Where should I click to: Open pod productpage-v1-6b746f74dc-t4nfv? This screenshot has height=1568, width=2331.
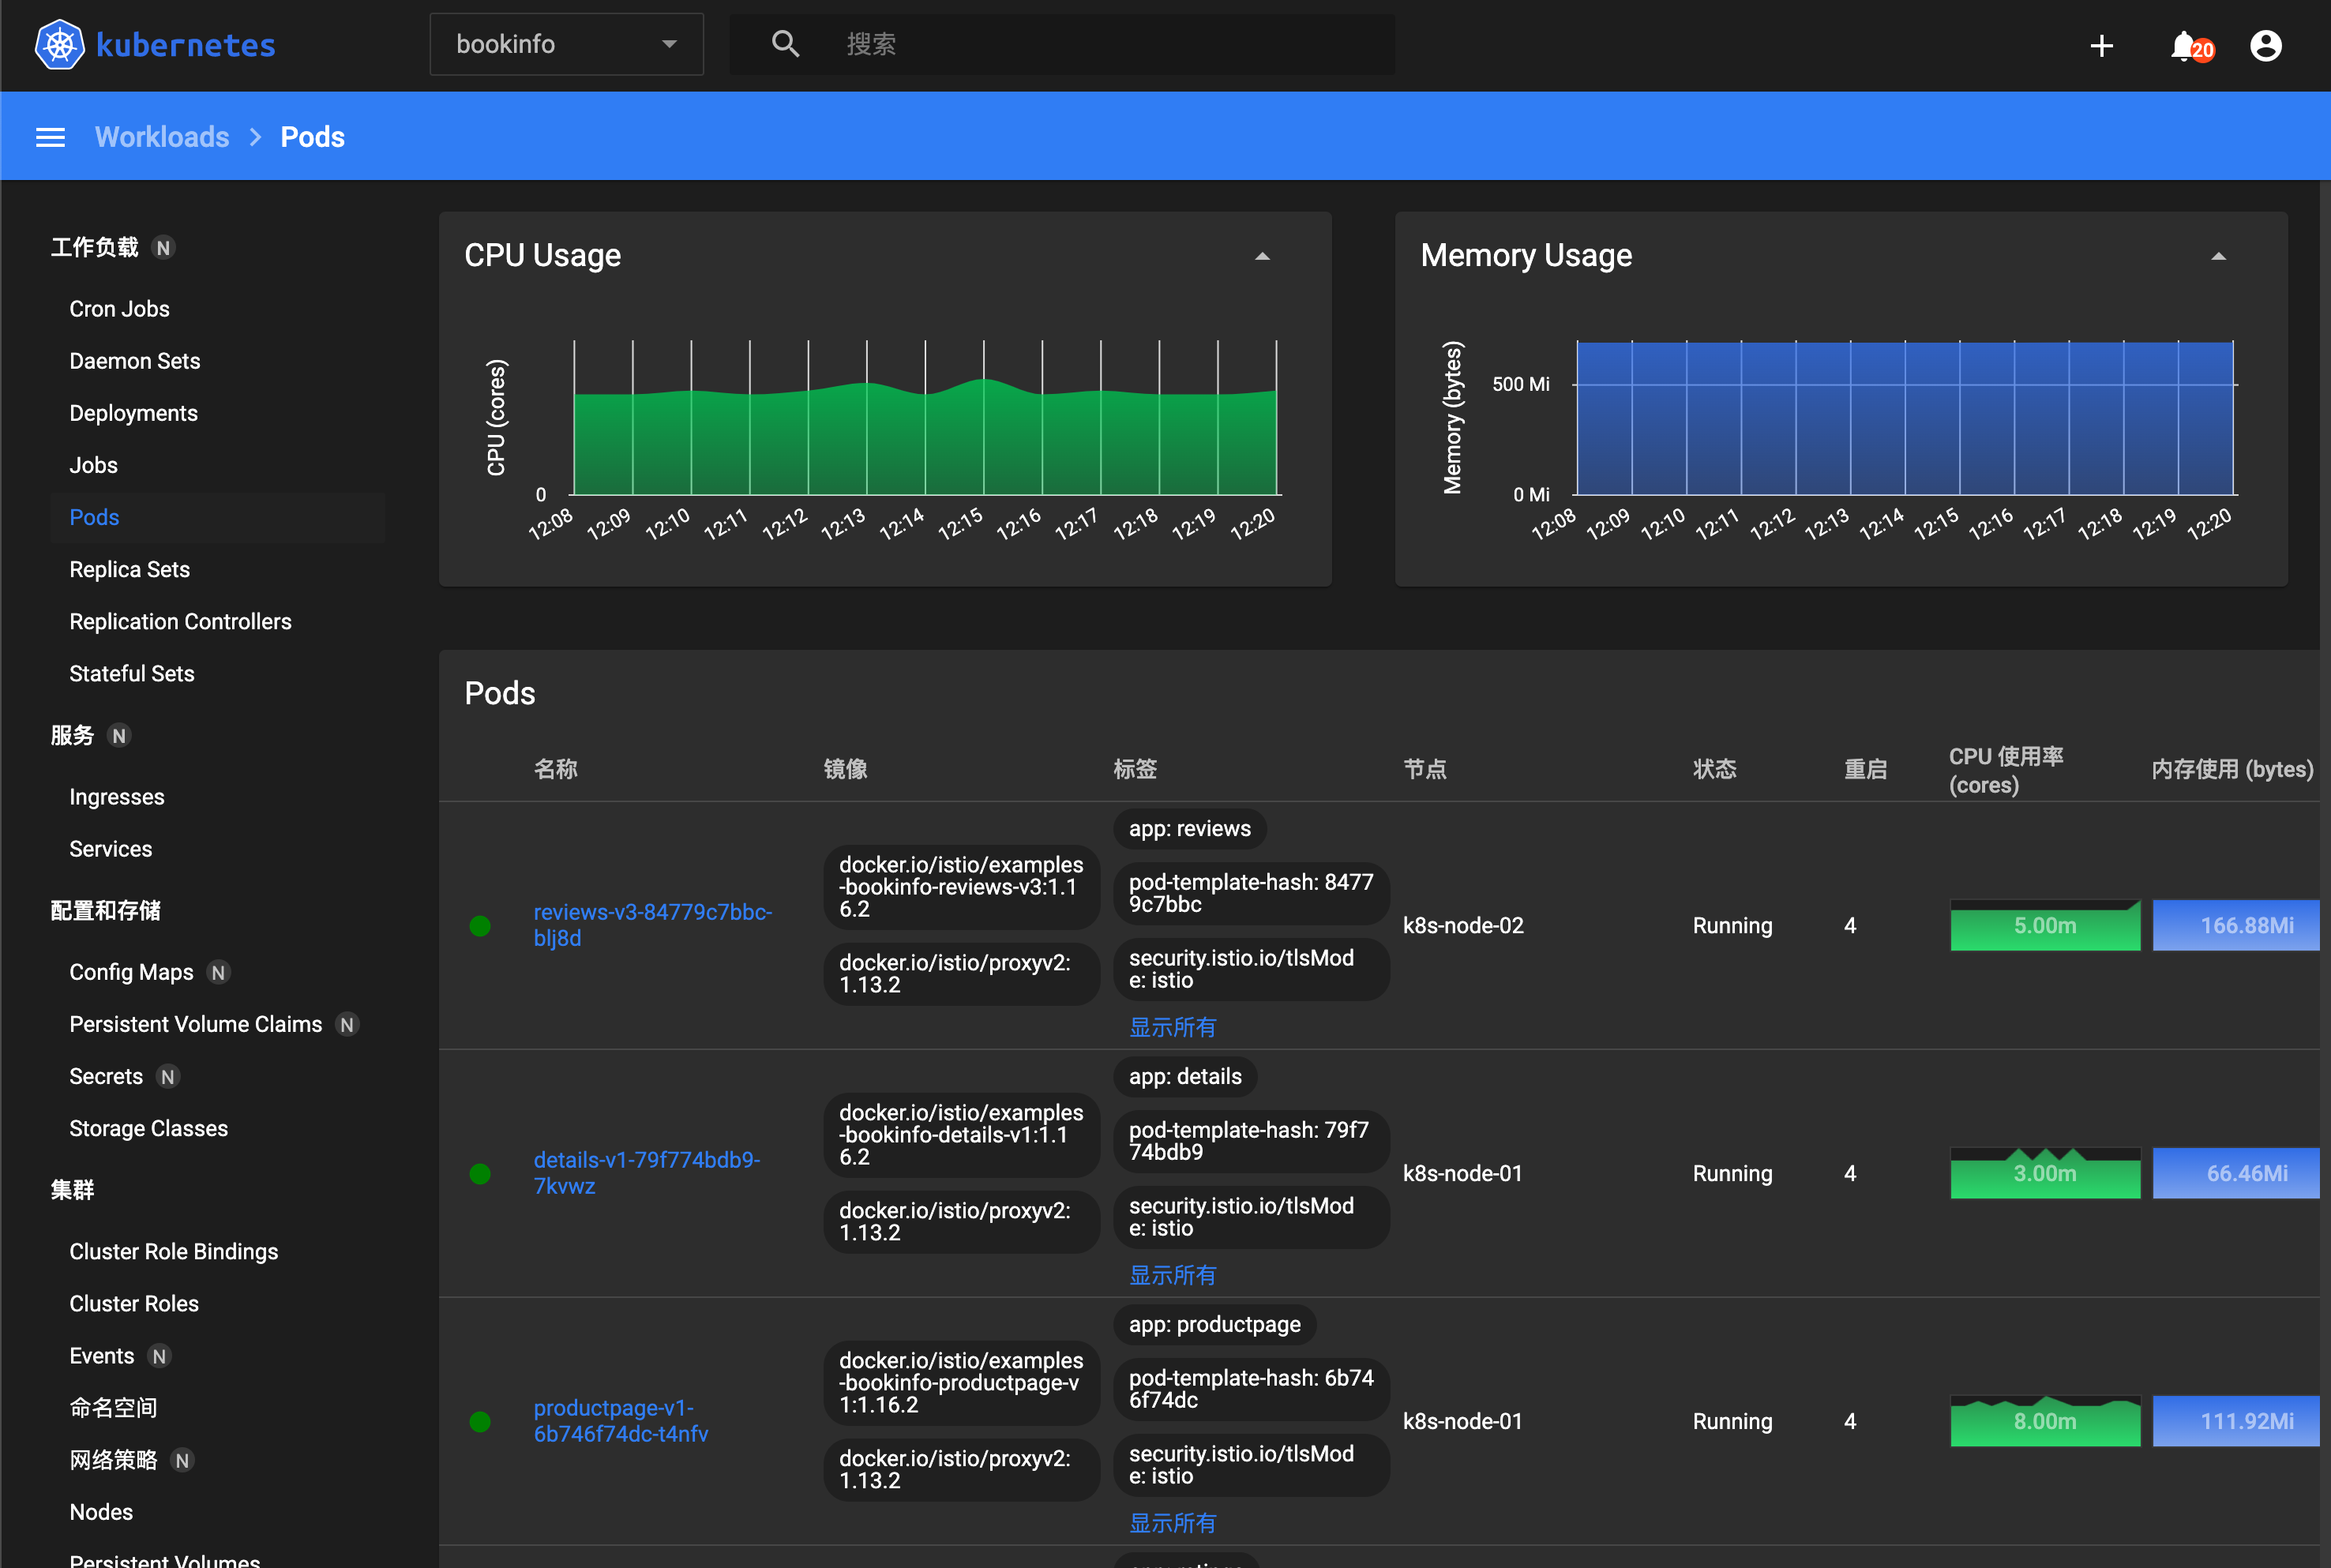620,1421
